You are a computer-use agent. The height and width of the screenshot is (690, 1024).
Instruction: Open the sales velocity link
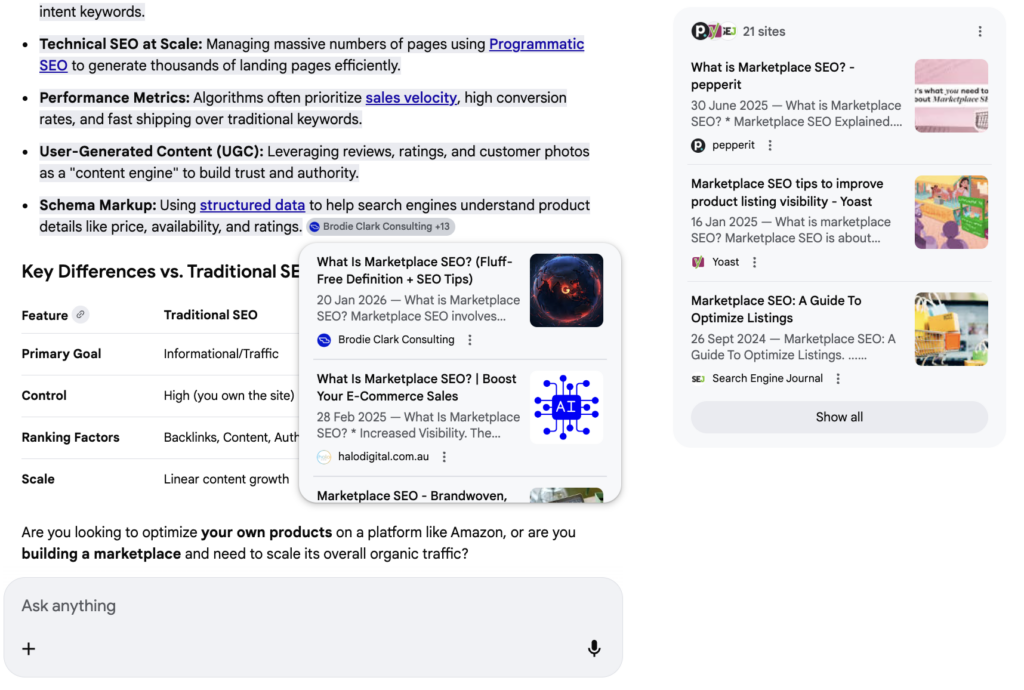[411, 98]
